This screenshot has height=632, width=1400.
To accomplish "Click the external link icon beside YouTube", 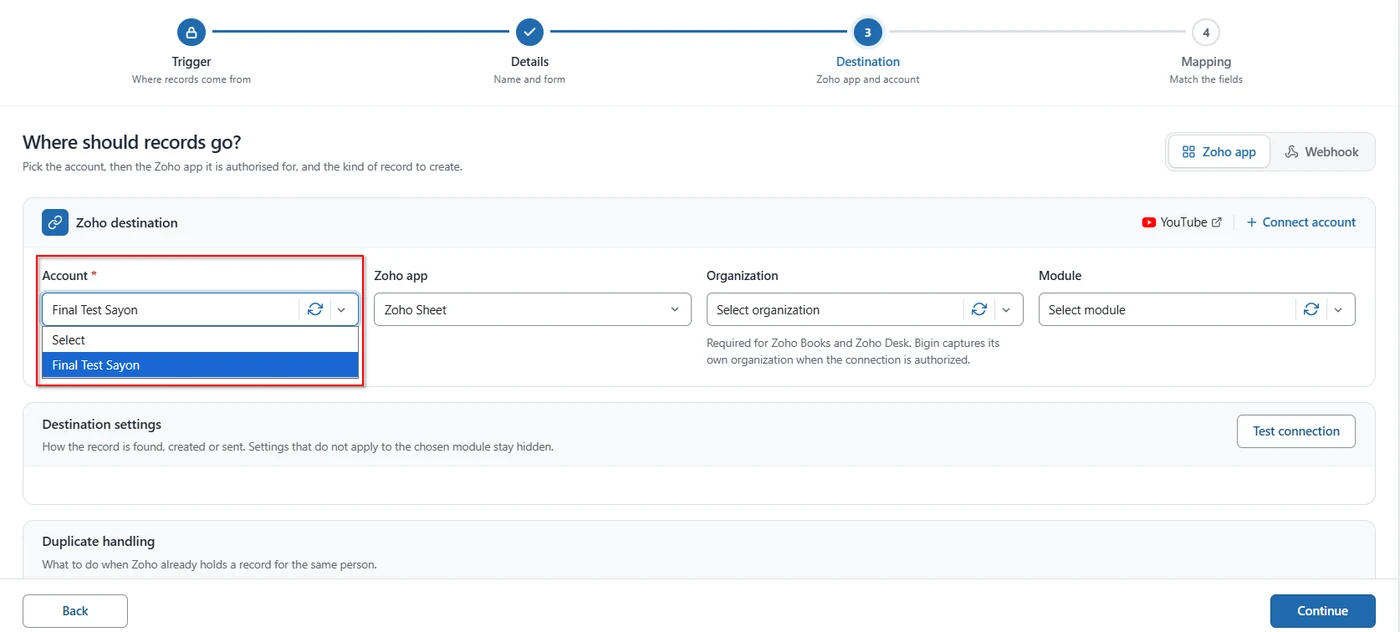I will coord(1217,223).
